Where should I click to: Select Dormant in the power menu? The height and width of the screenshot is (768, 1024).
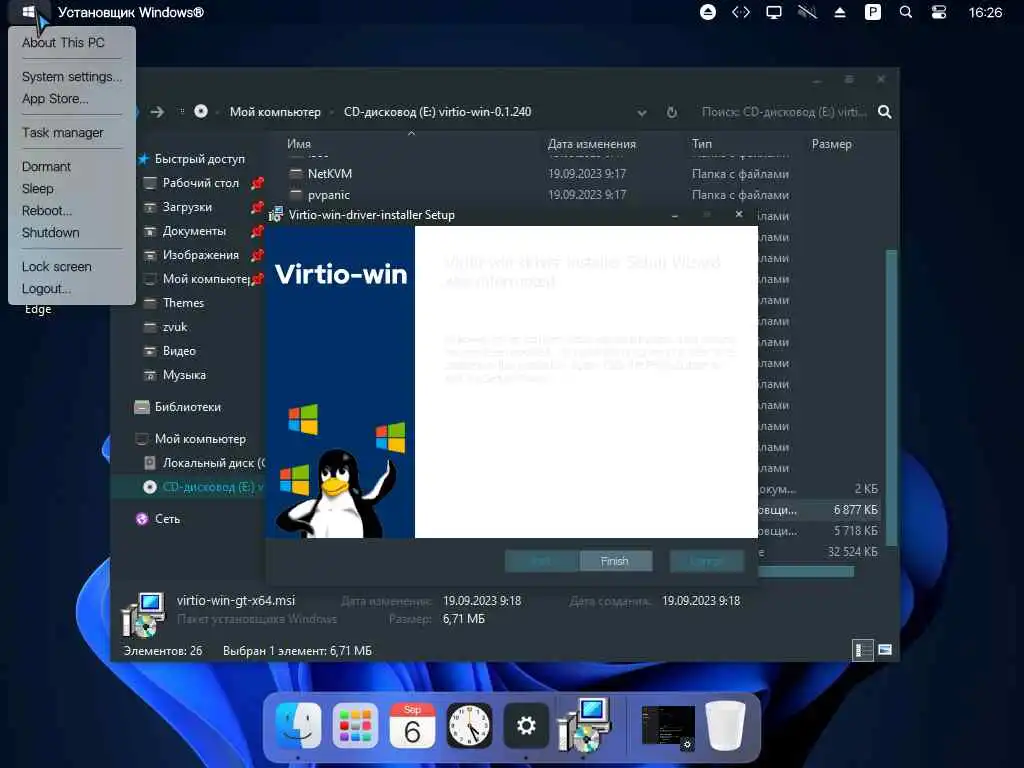click(46, 167)
